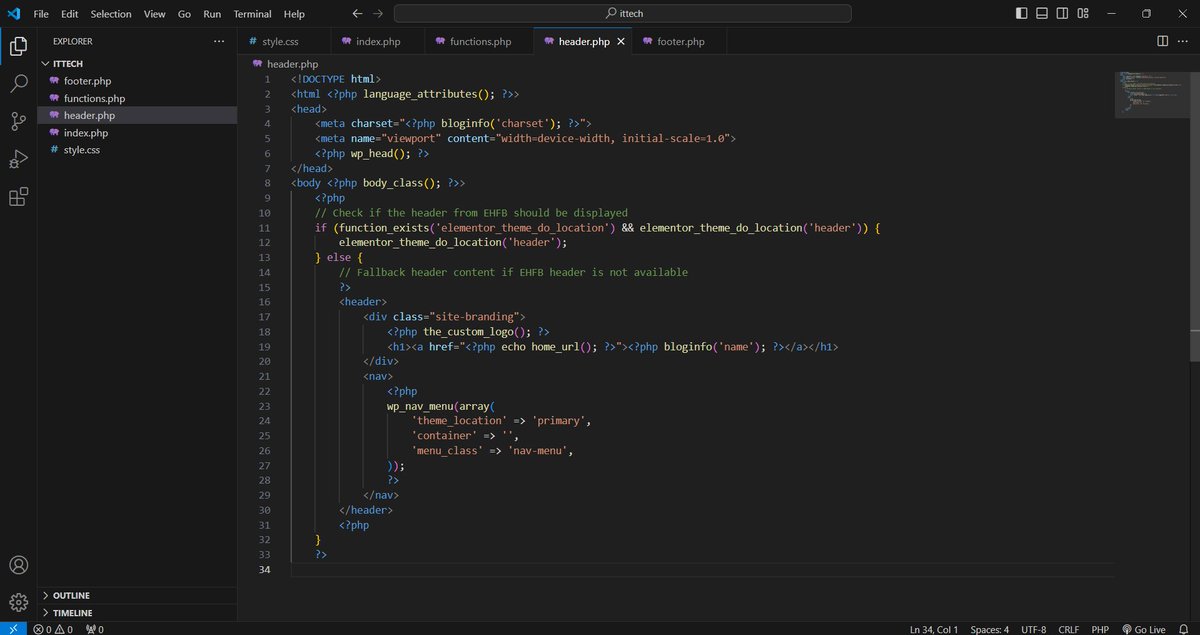This screenshot has width=1200, height=635.
Task: Split the editor to the right
Action: click(x=1163, y=41)
